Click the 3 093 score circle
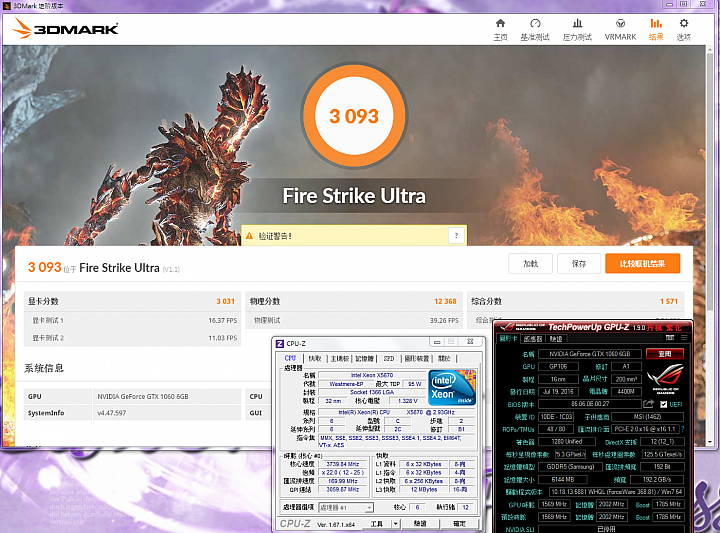This screenshot has height=533, width=720. [x=354, y=116]
